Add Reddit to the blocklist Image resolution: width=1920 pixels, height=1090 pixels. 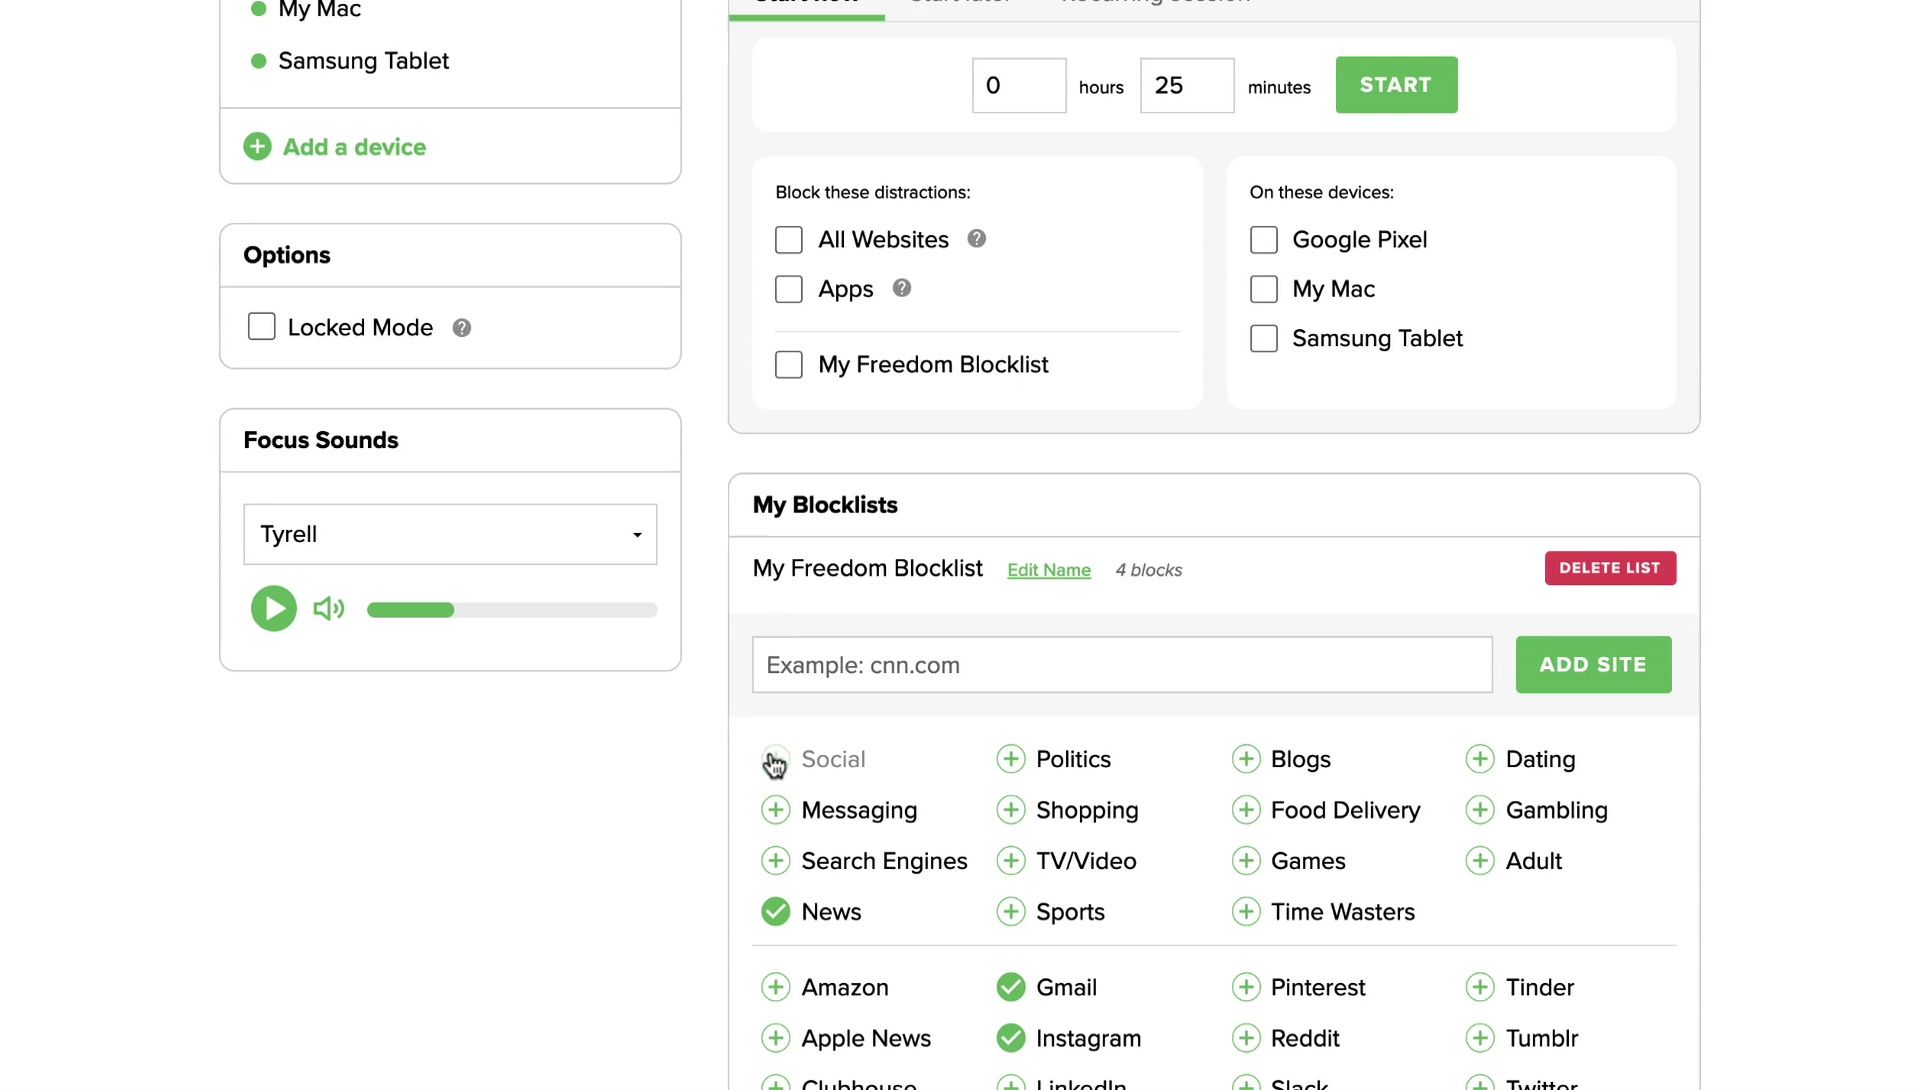(x=1246, y=1039)
